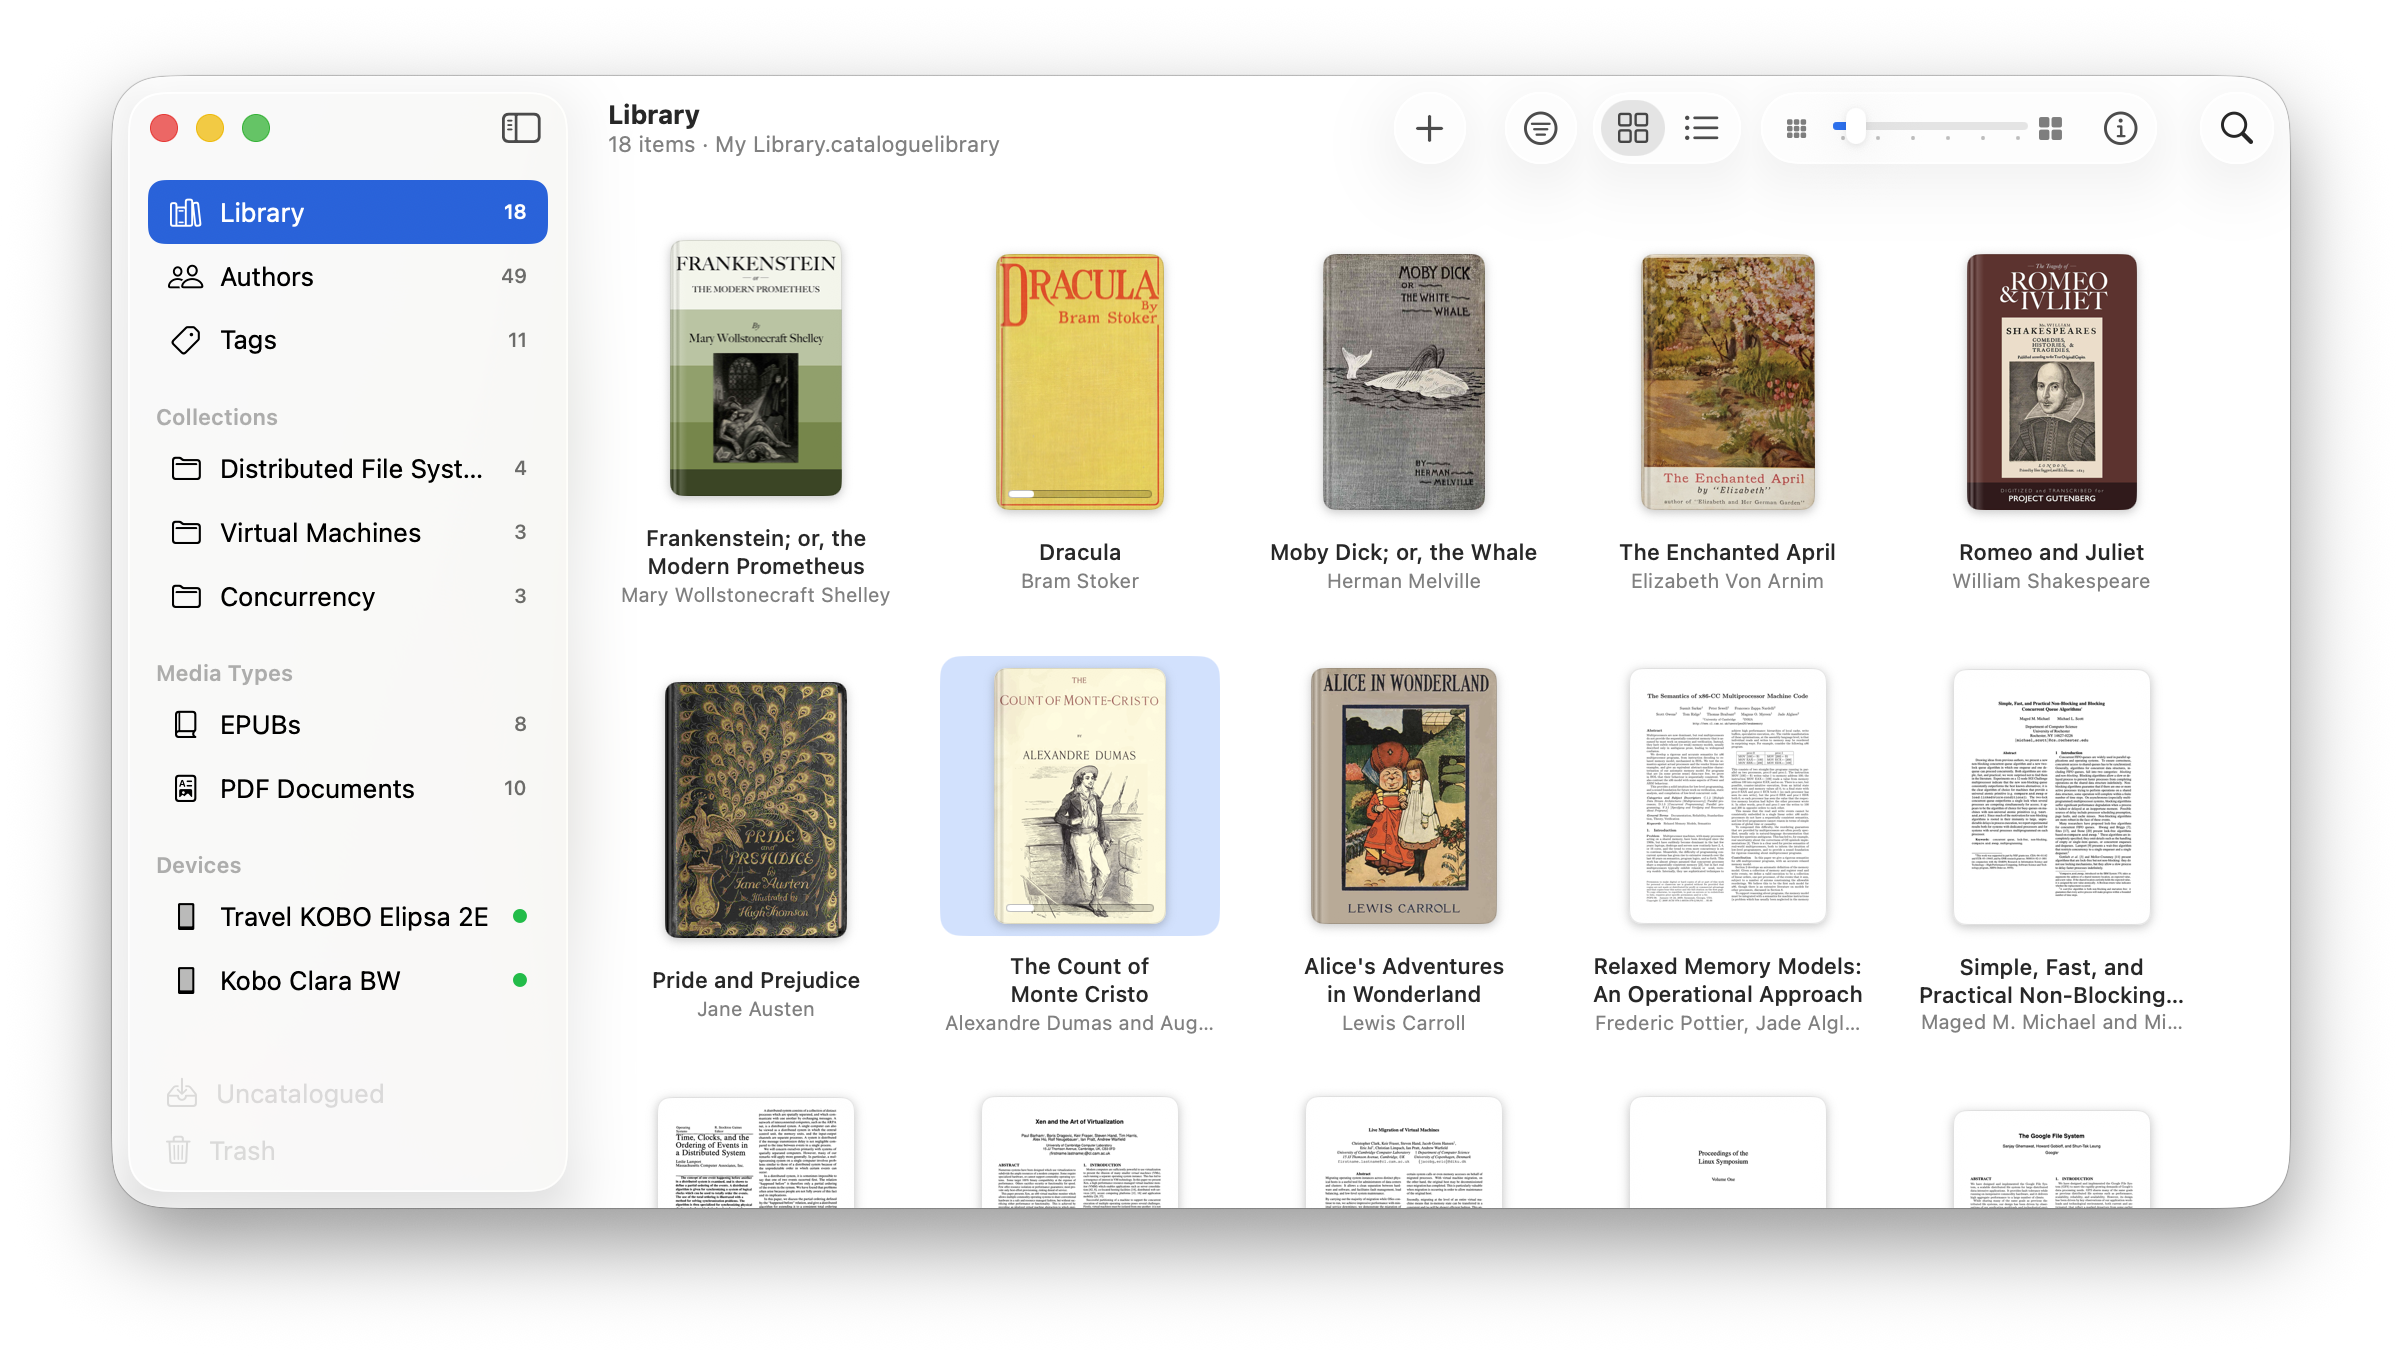This screenshot has width=2402, height=1356.
Task: Click the author name Jane Austen
Action: (x=756, y=1009)
